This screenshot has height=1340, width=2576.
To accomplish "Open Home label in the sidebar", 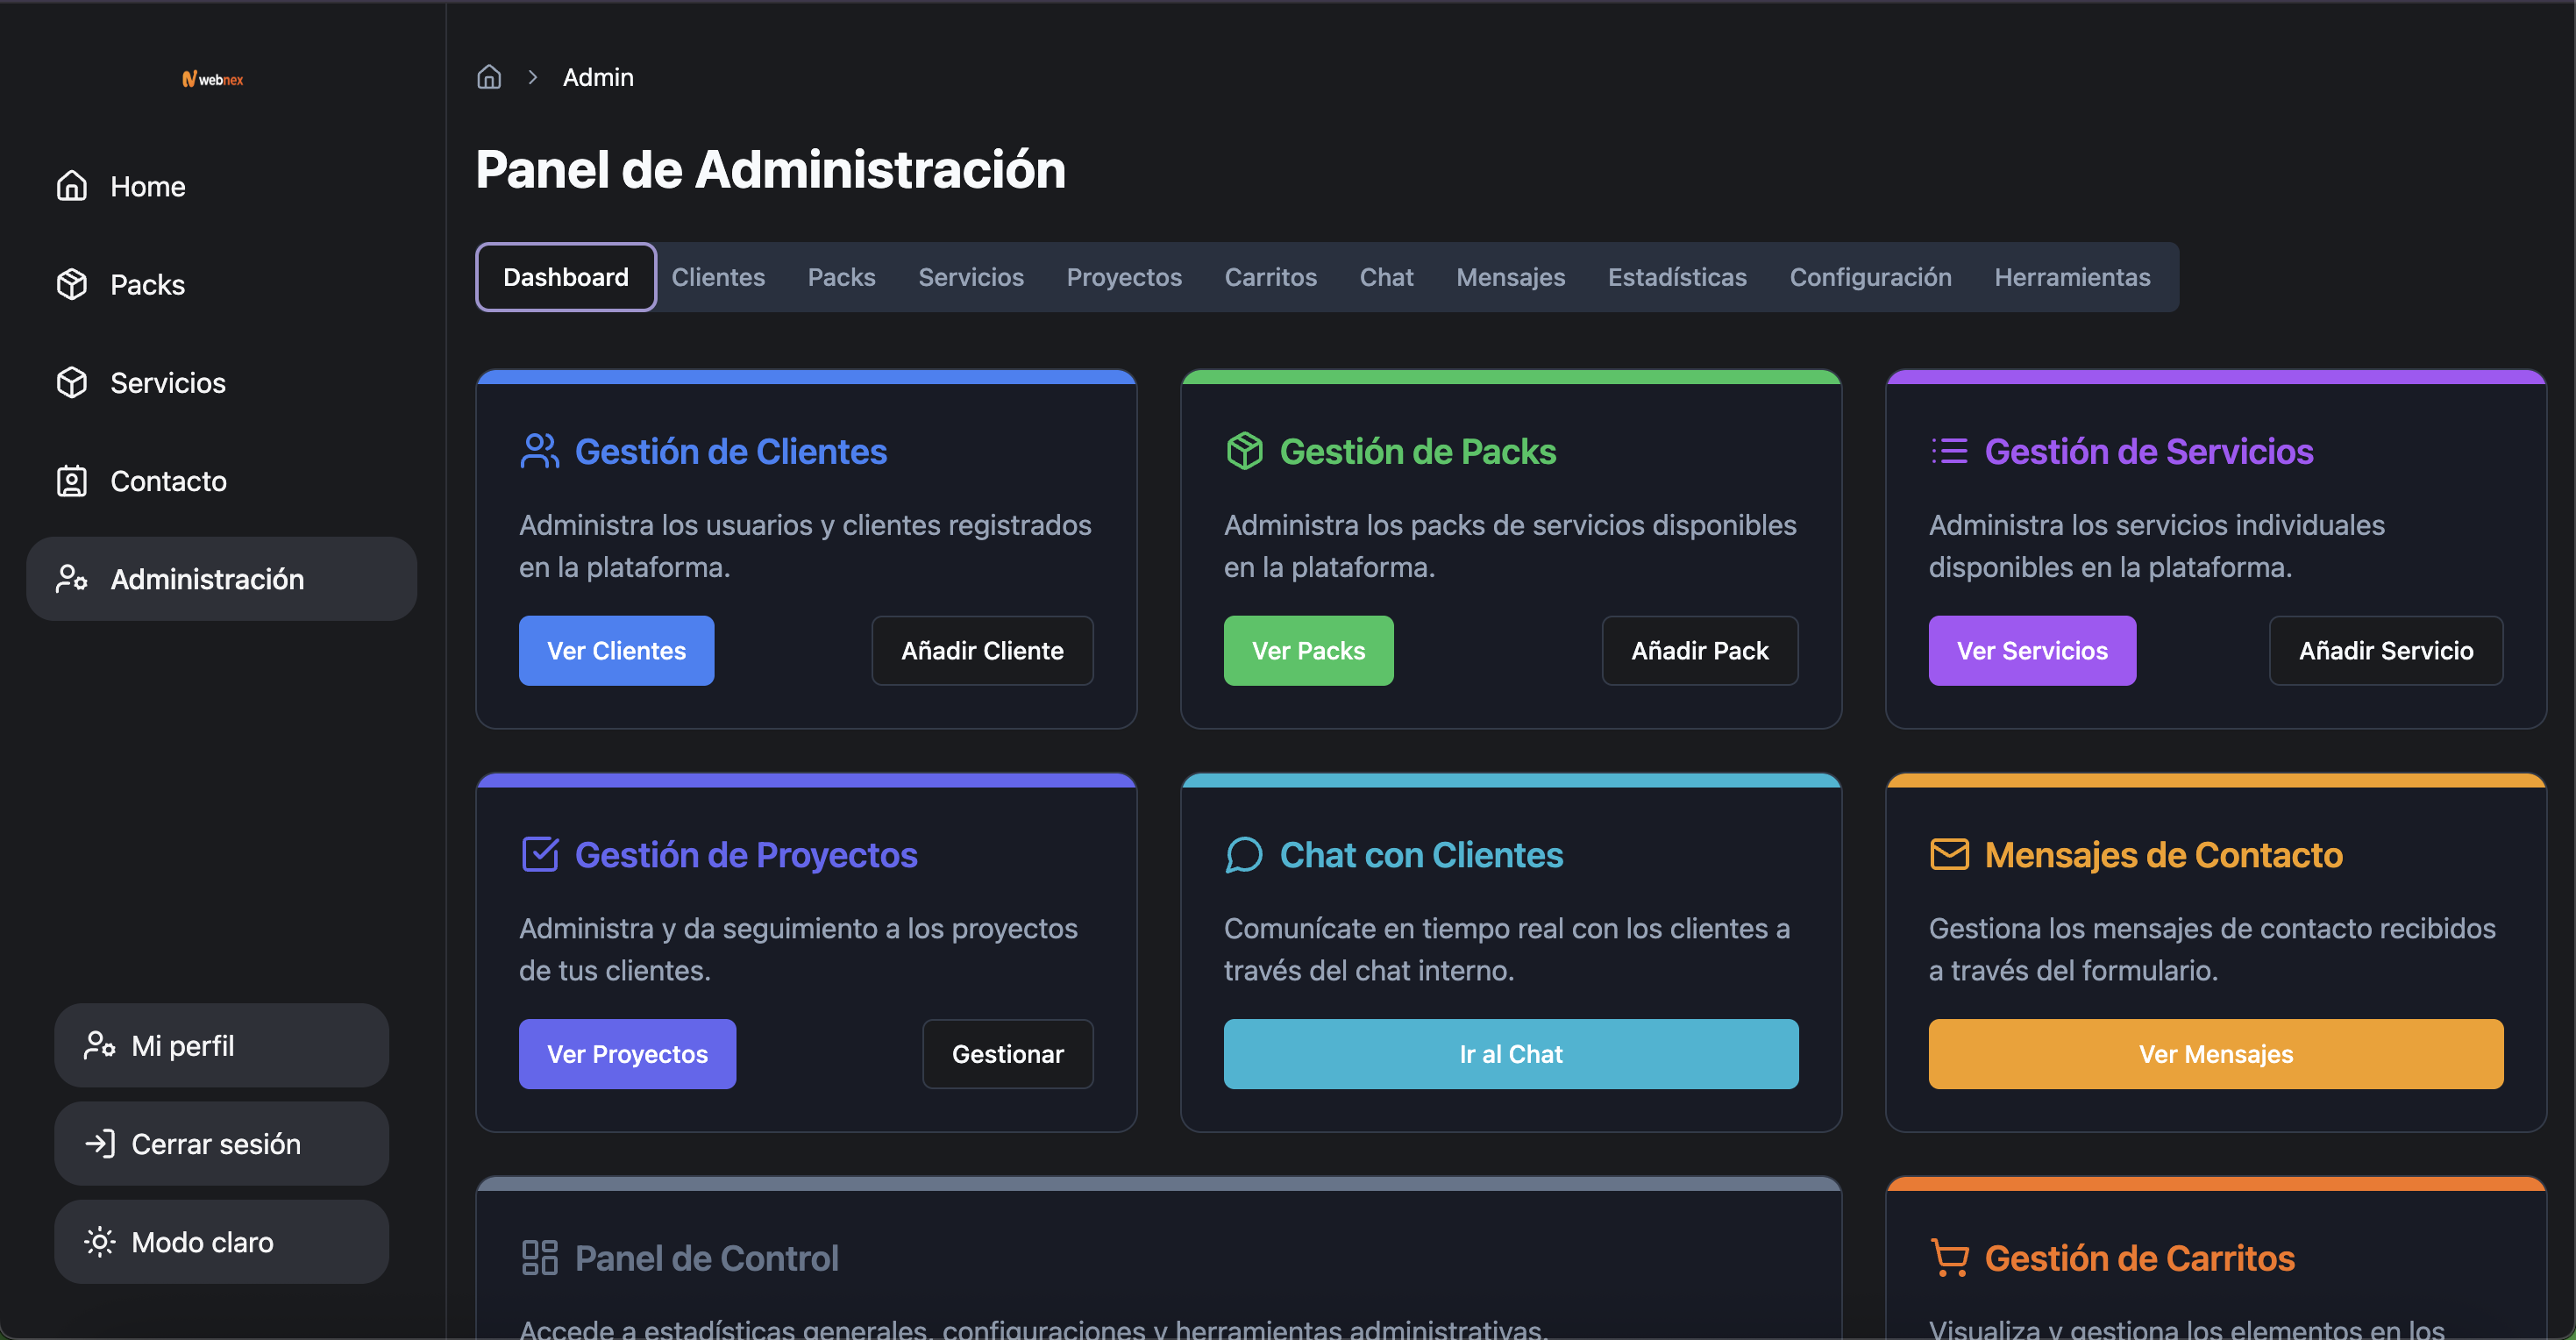I will pos(148,186).
